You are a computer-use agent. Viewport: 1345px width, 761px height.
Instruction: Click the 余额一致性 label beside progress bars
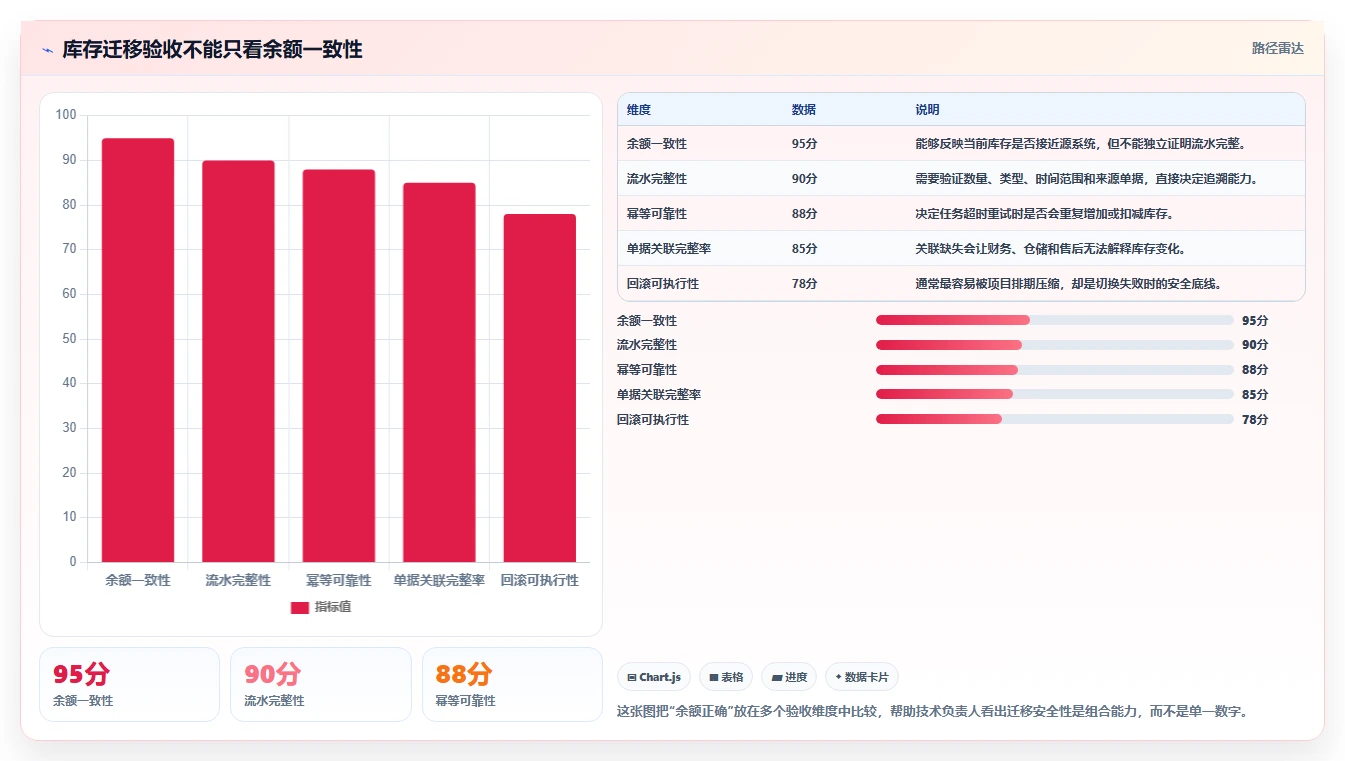coord(647,321)
